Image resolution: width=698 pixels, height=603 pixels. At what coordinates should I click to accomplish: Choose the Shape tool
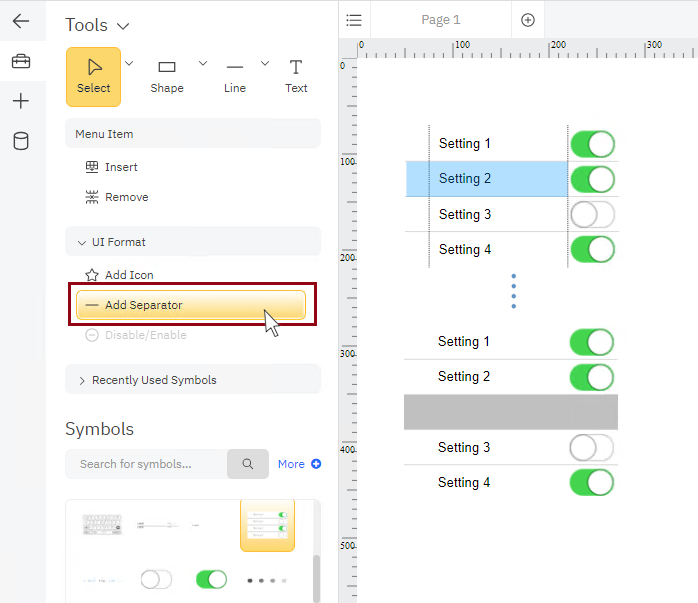(167, 77)
